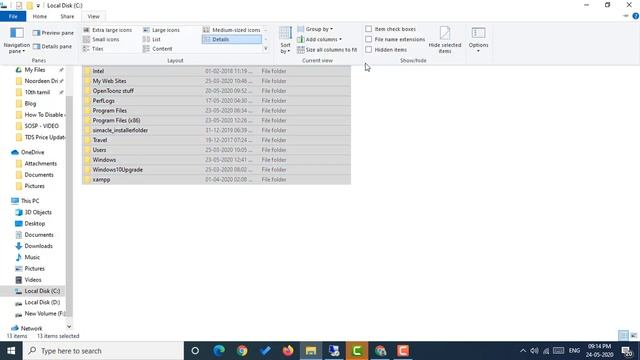Screen dimensions: 640x360
Task: Launch Google Chrome from taskbar
Action: tap(242, 351)
